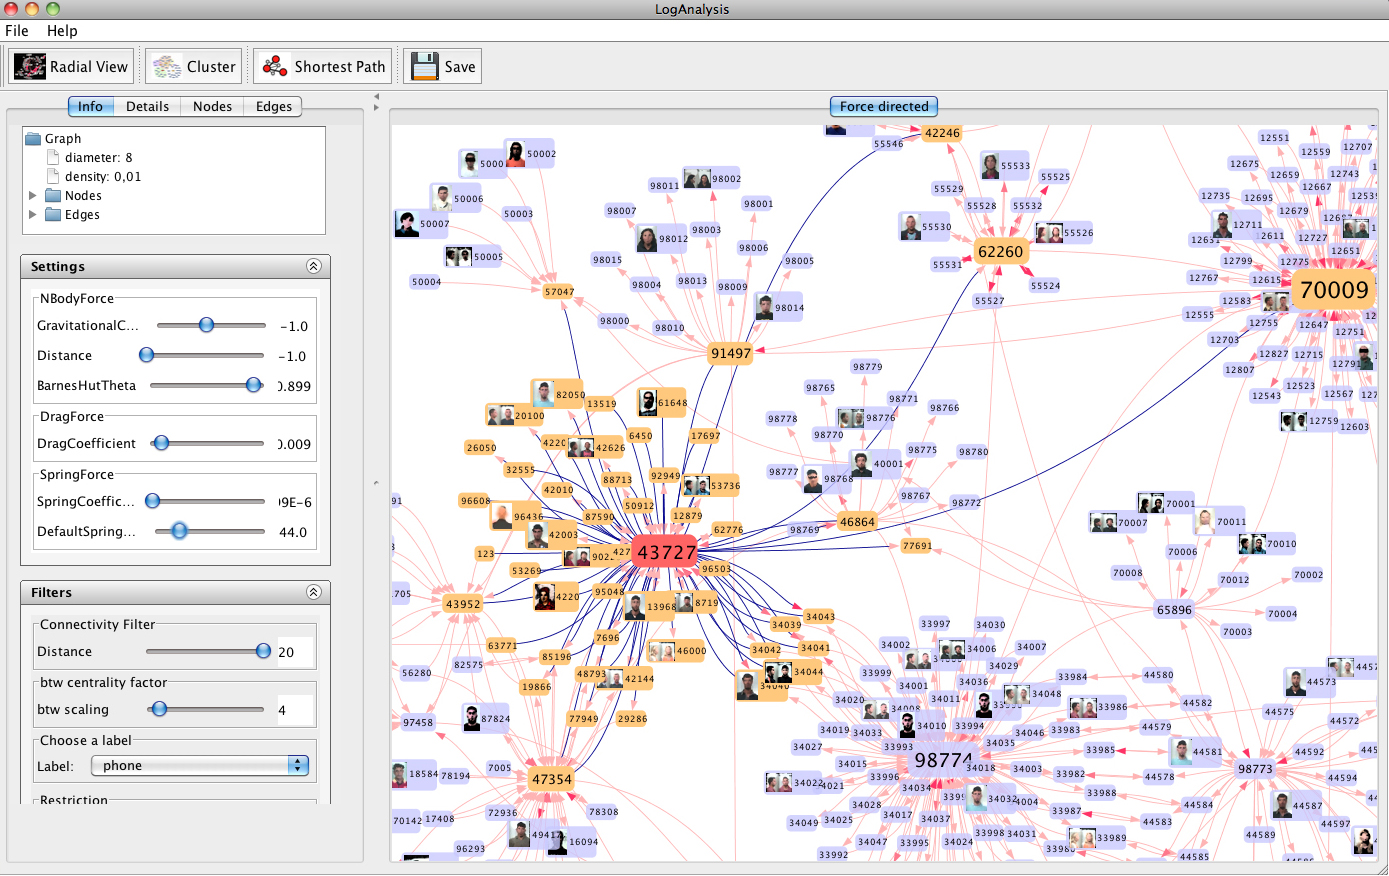Select the large node 70009
This screenshot has width=1389, height=876.
pos(1333,290)
